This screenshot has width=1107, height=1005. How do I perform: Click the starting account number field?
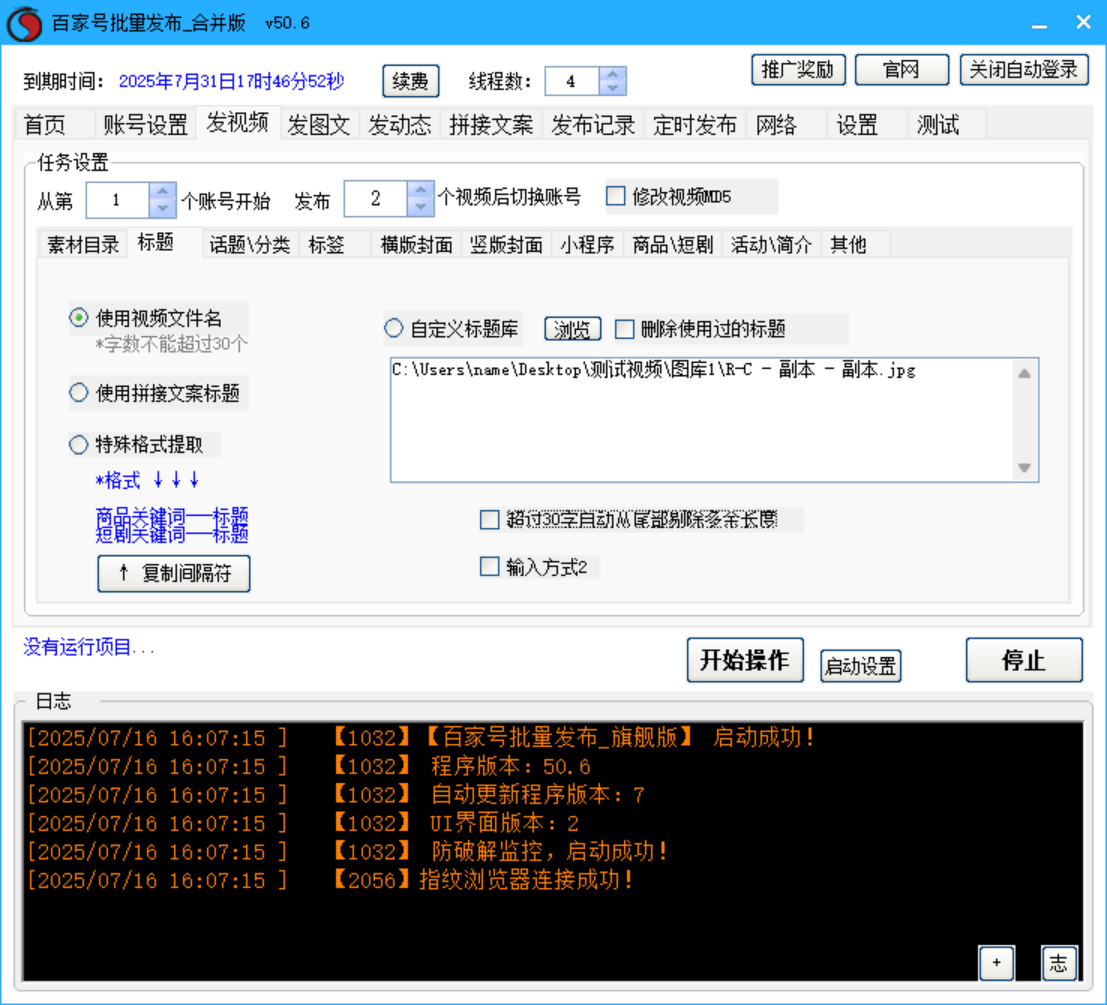click(x=117, y=200)
